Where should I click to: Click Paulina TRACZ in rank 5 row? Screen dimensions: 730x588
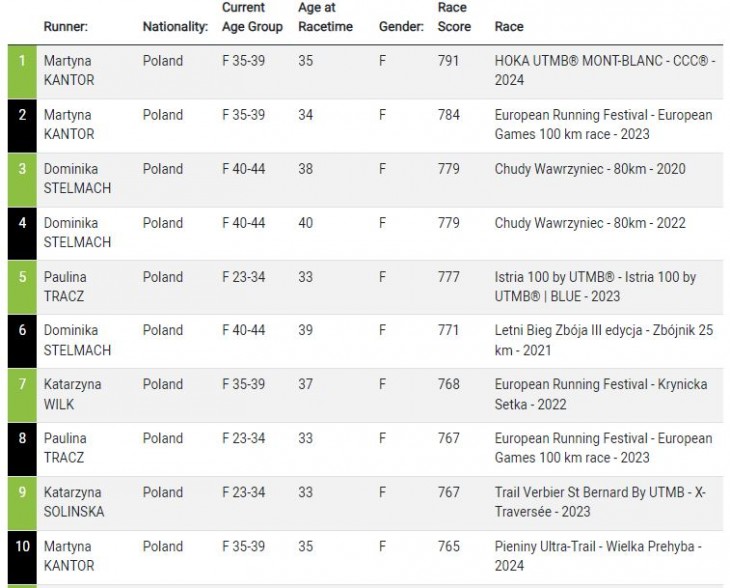point(65,286)
